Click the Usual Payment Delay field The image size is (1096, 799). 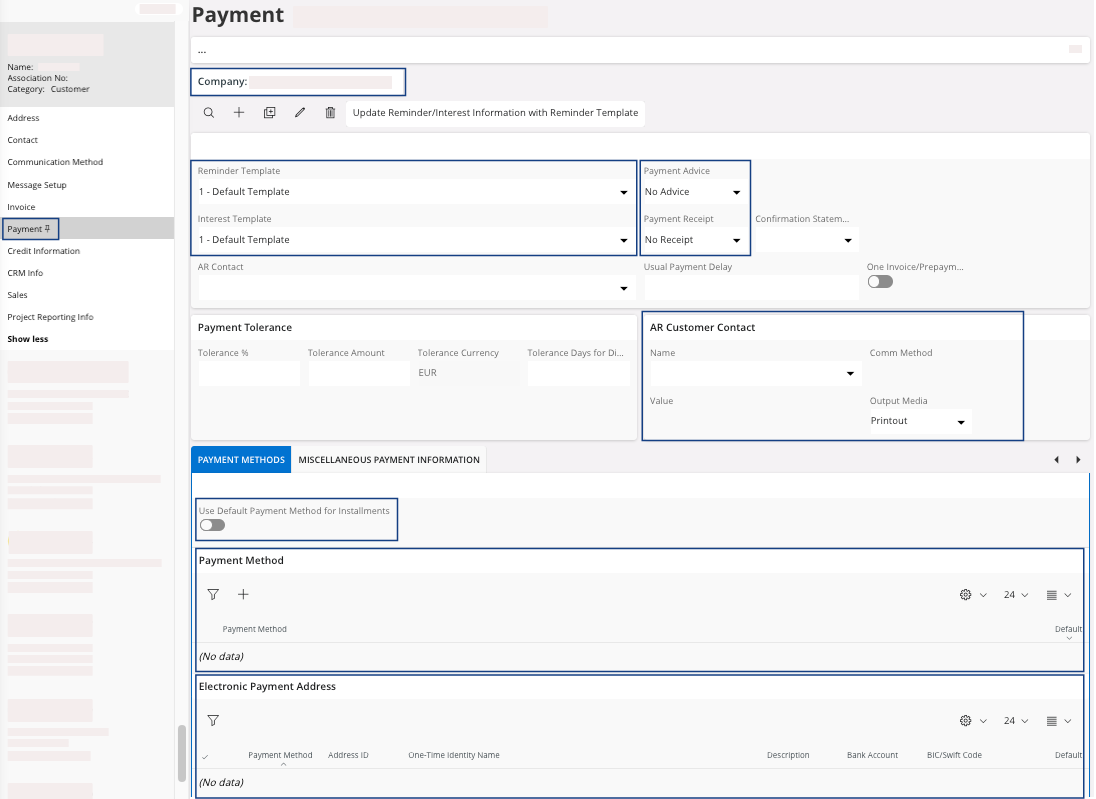click(745, 288)
